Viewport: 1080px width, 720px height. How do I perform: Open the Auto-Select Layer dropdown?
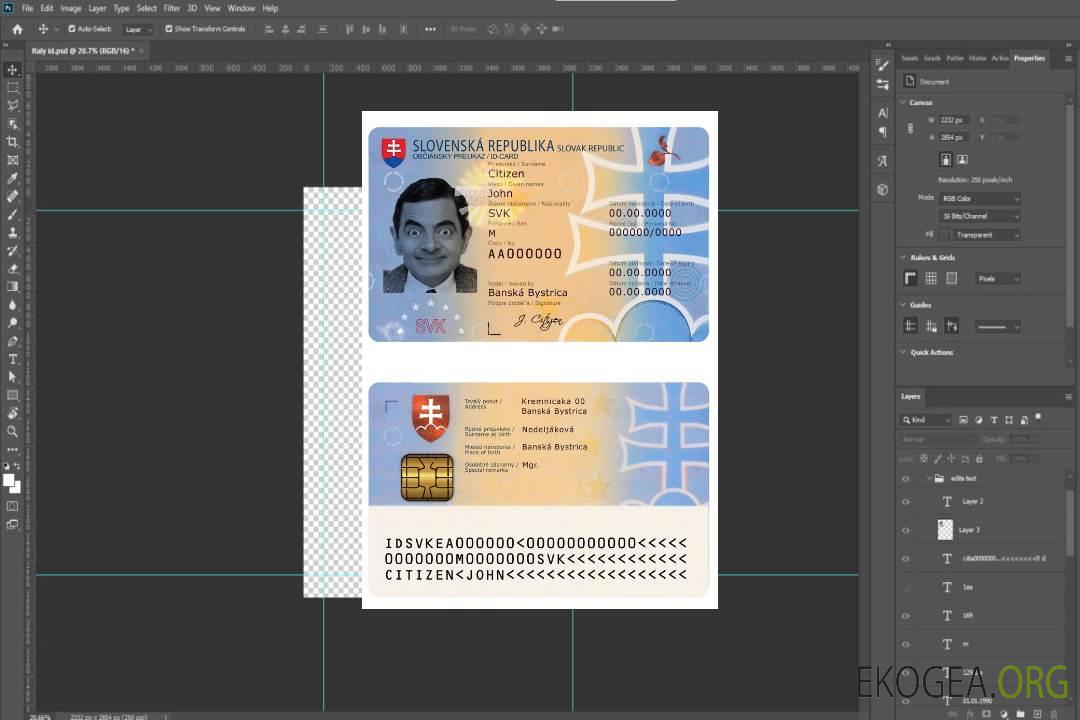point(138,29)
